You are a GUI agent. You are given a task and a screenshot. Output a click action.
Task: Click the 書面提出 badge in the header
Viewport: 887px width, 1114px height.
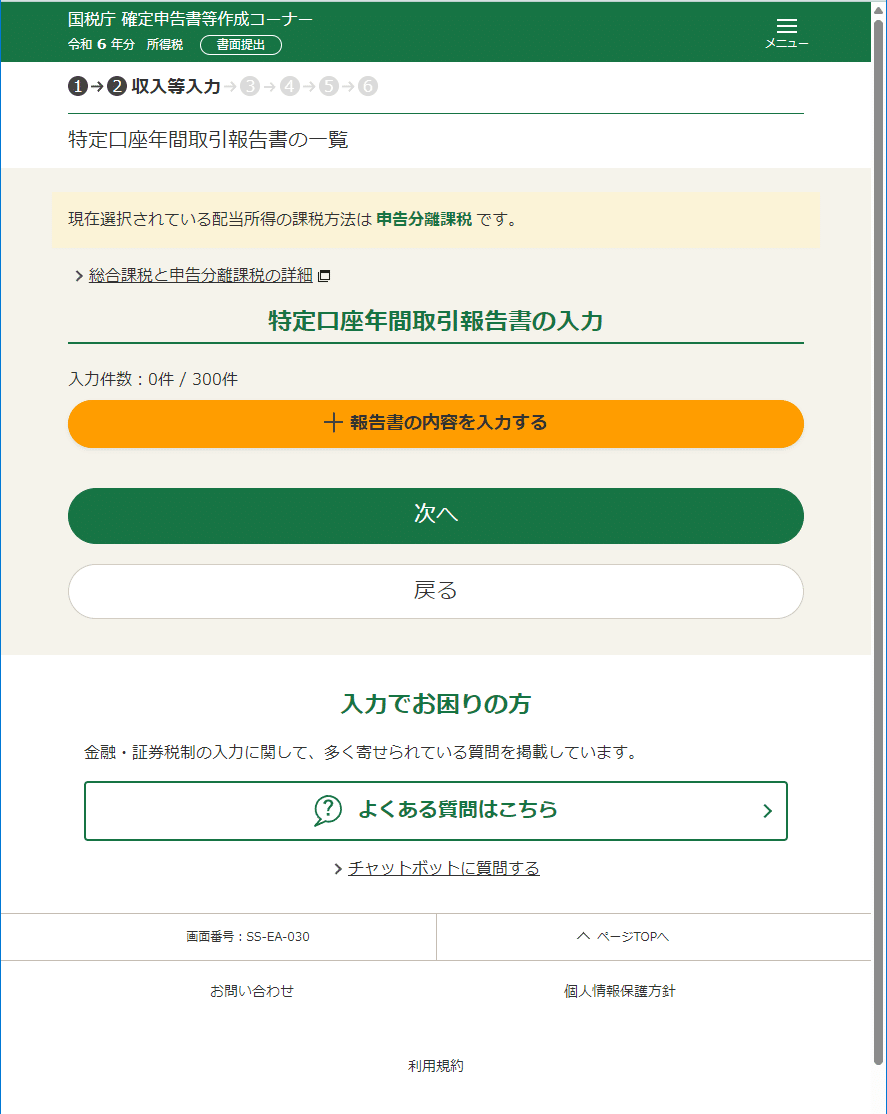point(240,45)
